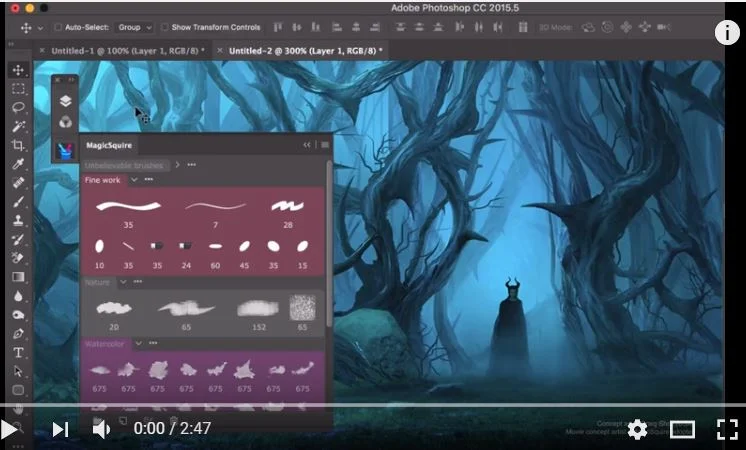
Task: Open the Channels panel icon
Action: 65,122
